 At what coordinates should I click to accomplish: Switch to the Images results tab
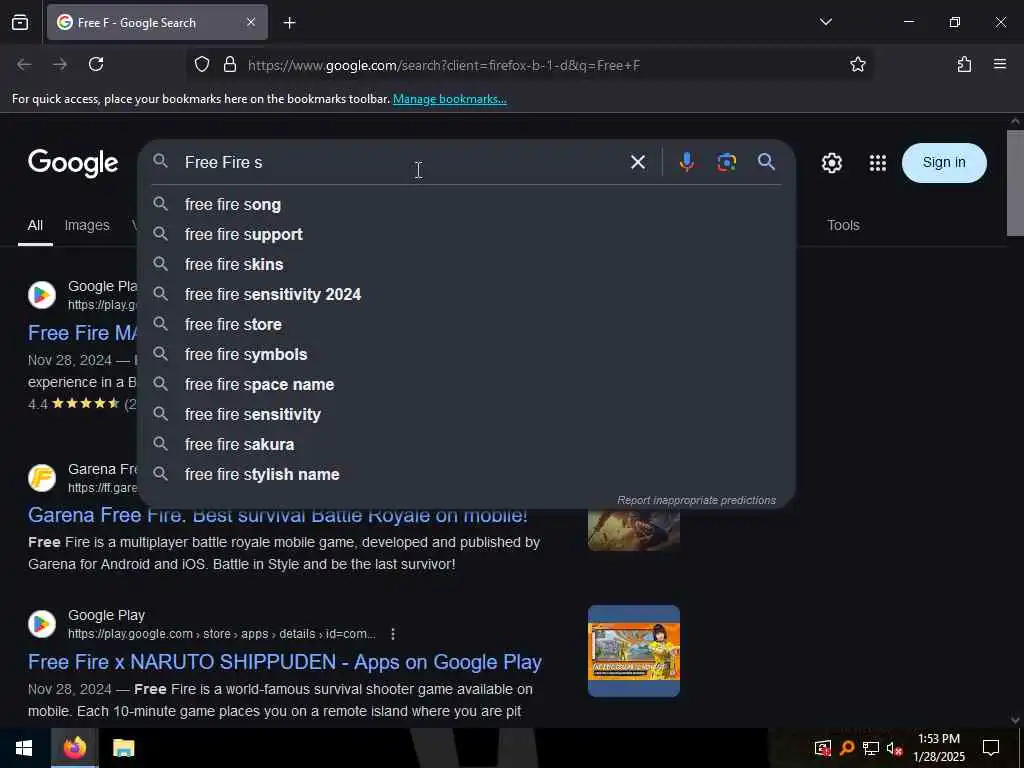(87, 225)
